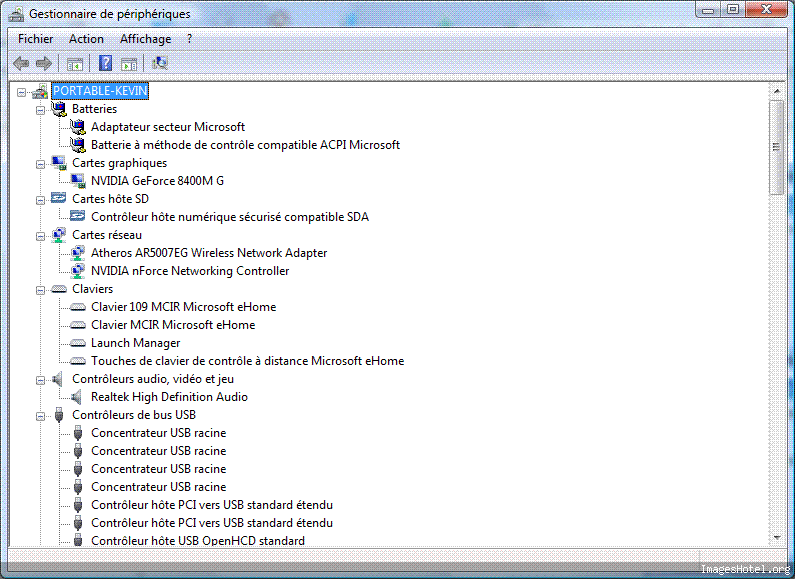Click the Cartes hôte SD category icon
This screenshot has height=579, width=795.
59,199
